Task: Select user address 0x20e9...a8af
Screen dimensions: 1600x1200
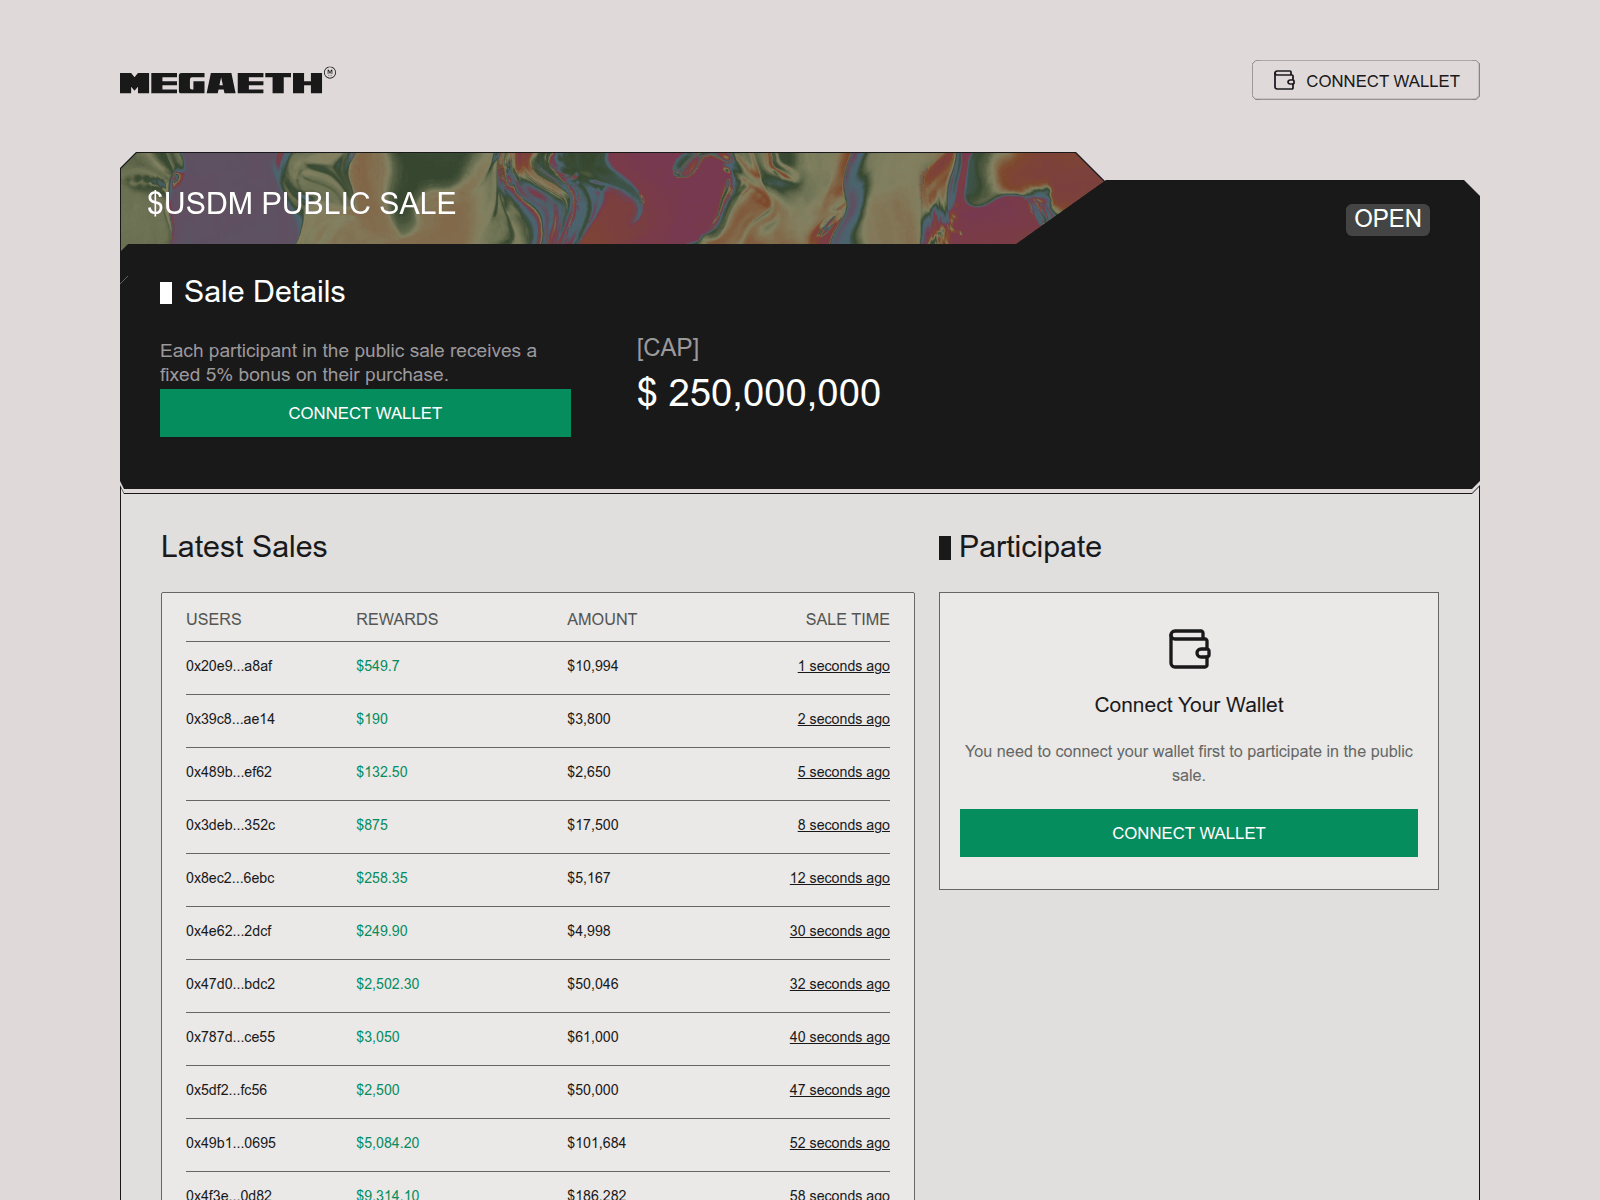Action: tap(230, 666)
